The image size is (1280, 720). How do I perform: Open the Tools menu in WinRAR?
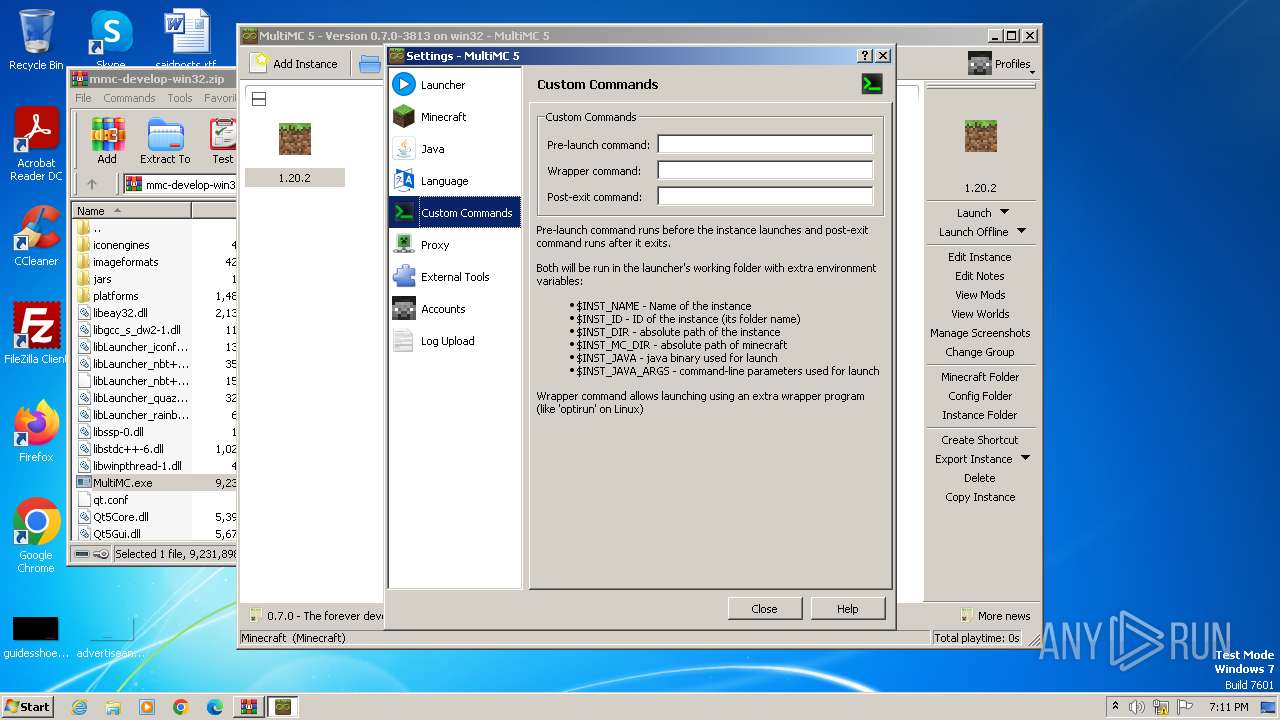(x=180, y=98)
